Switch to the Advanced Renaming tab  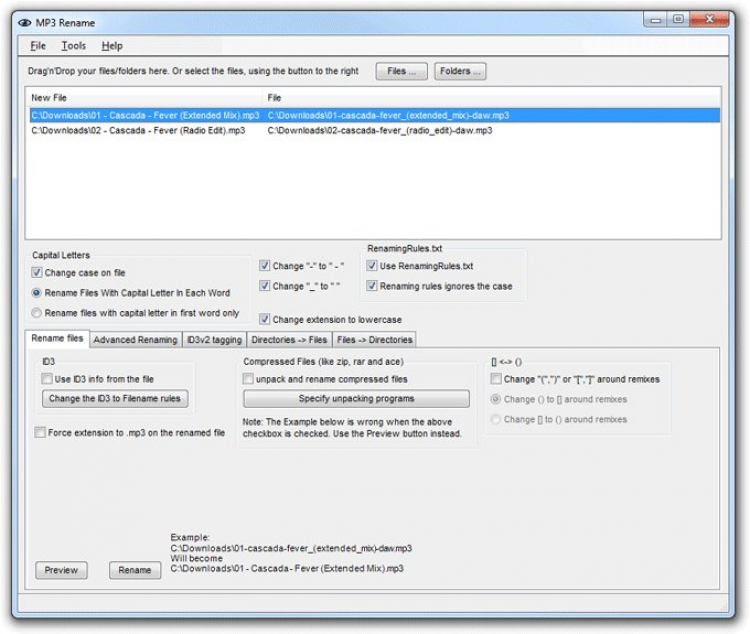click(x=135, y=340)
